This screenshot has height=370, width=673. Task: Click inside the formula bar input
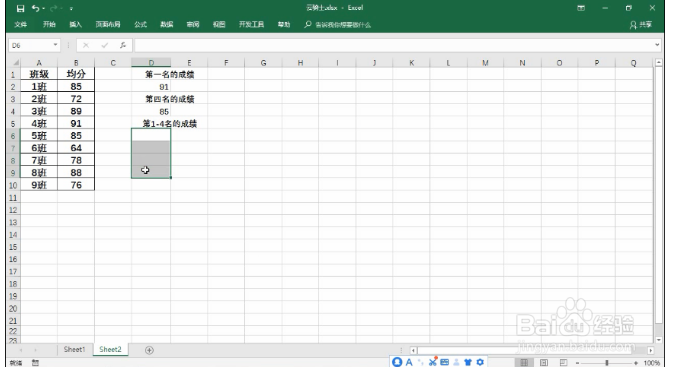point(394,45)
